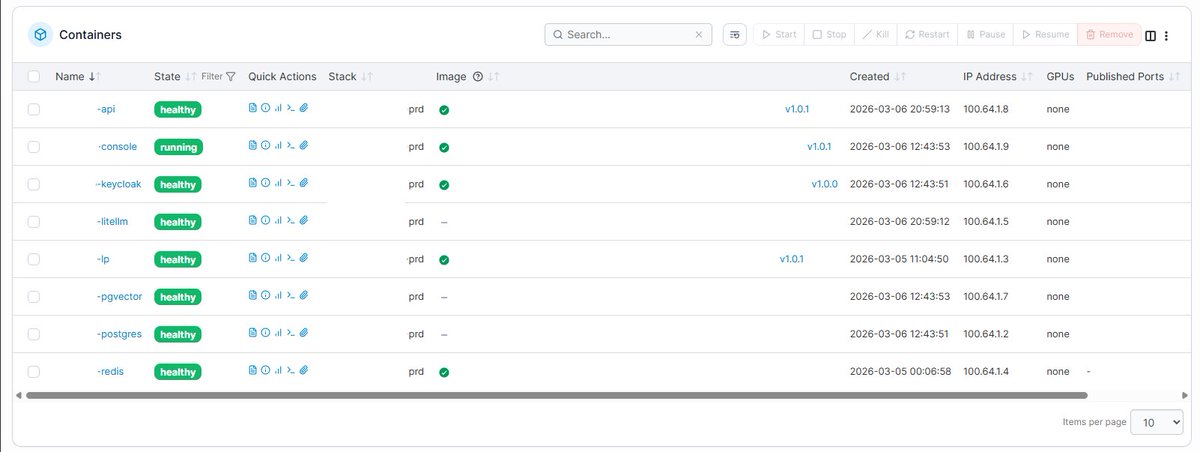Sort the table by the Stack column
Image resolution: width=1200 pixels, height=452 pixels.
351,76
